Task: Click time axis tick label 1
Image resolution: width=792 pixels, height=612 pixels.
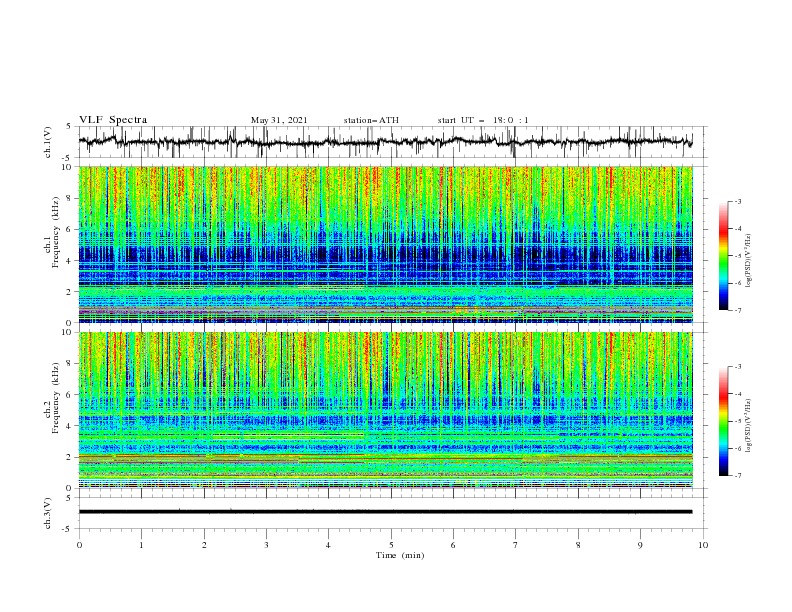Action: click(x=141, y=545)
